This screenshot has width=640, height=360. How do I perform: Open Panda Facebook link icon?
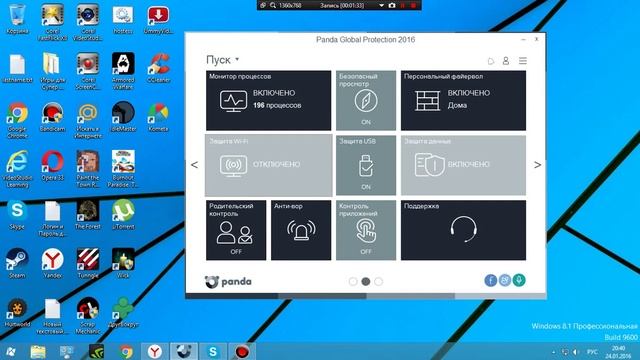491,280
